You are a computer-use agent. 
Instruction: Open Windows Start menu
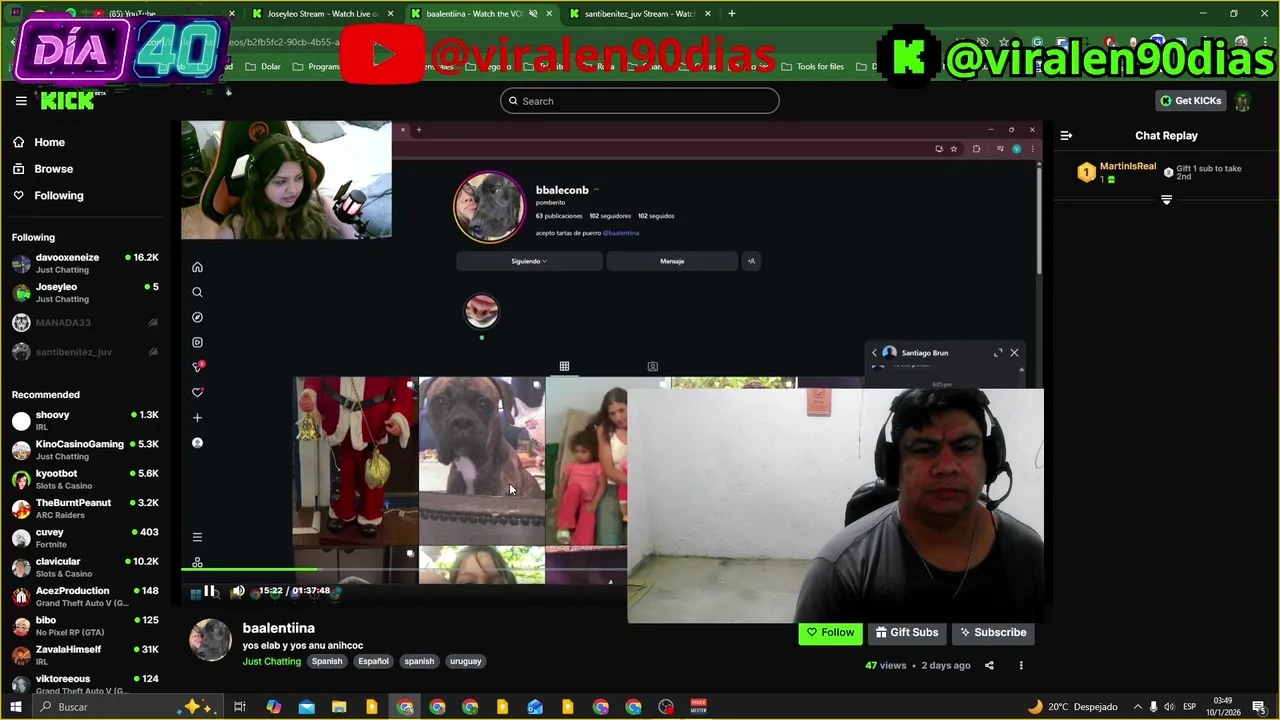click(x=16, y=707)
